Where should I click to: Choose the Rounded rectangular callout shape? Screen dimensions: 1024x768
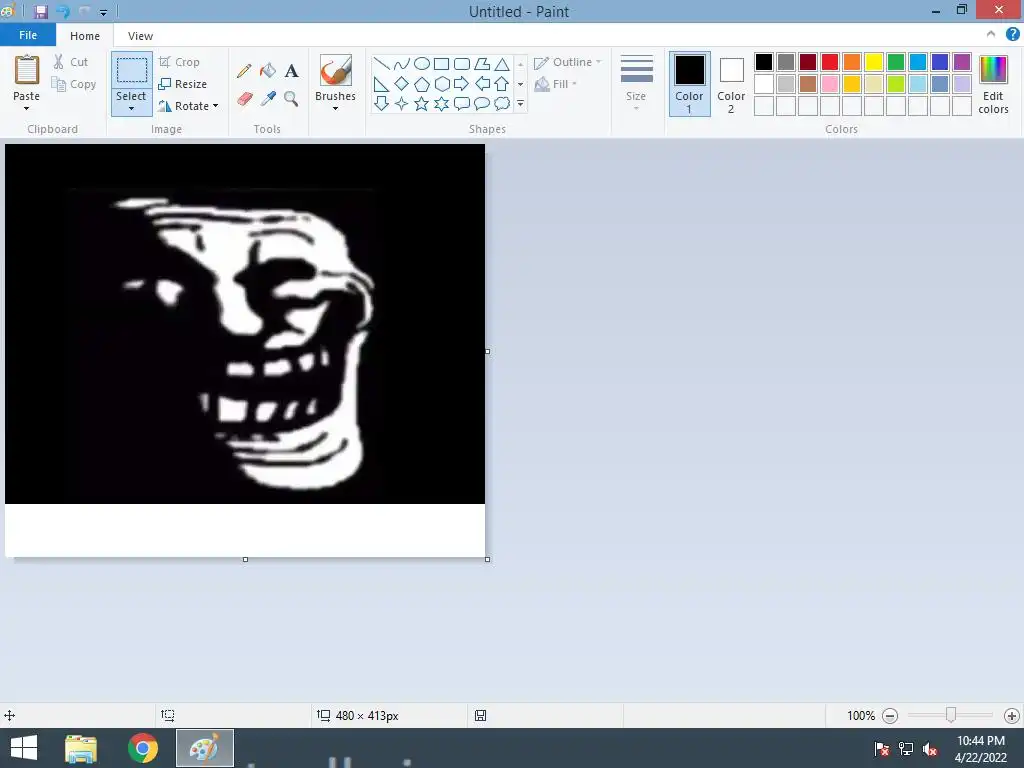(x=462, y=103)
